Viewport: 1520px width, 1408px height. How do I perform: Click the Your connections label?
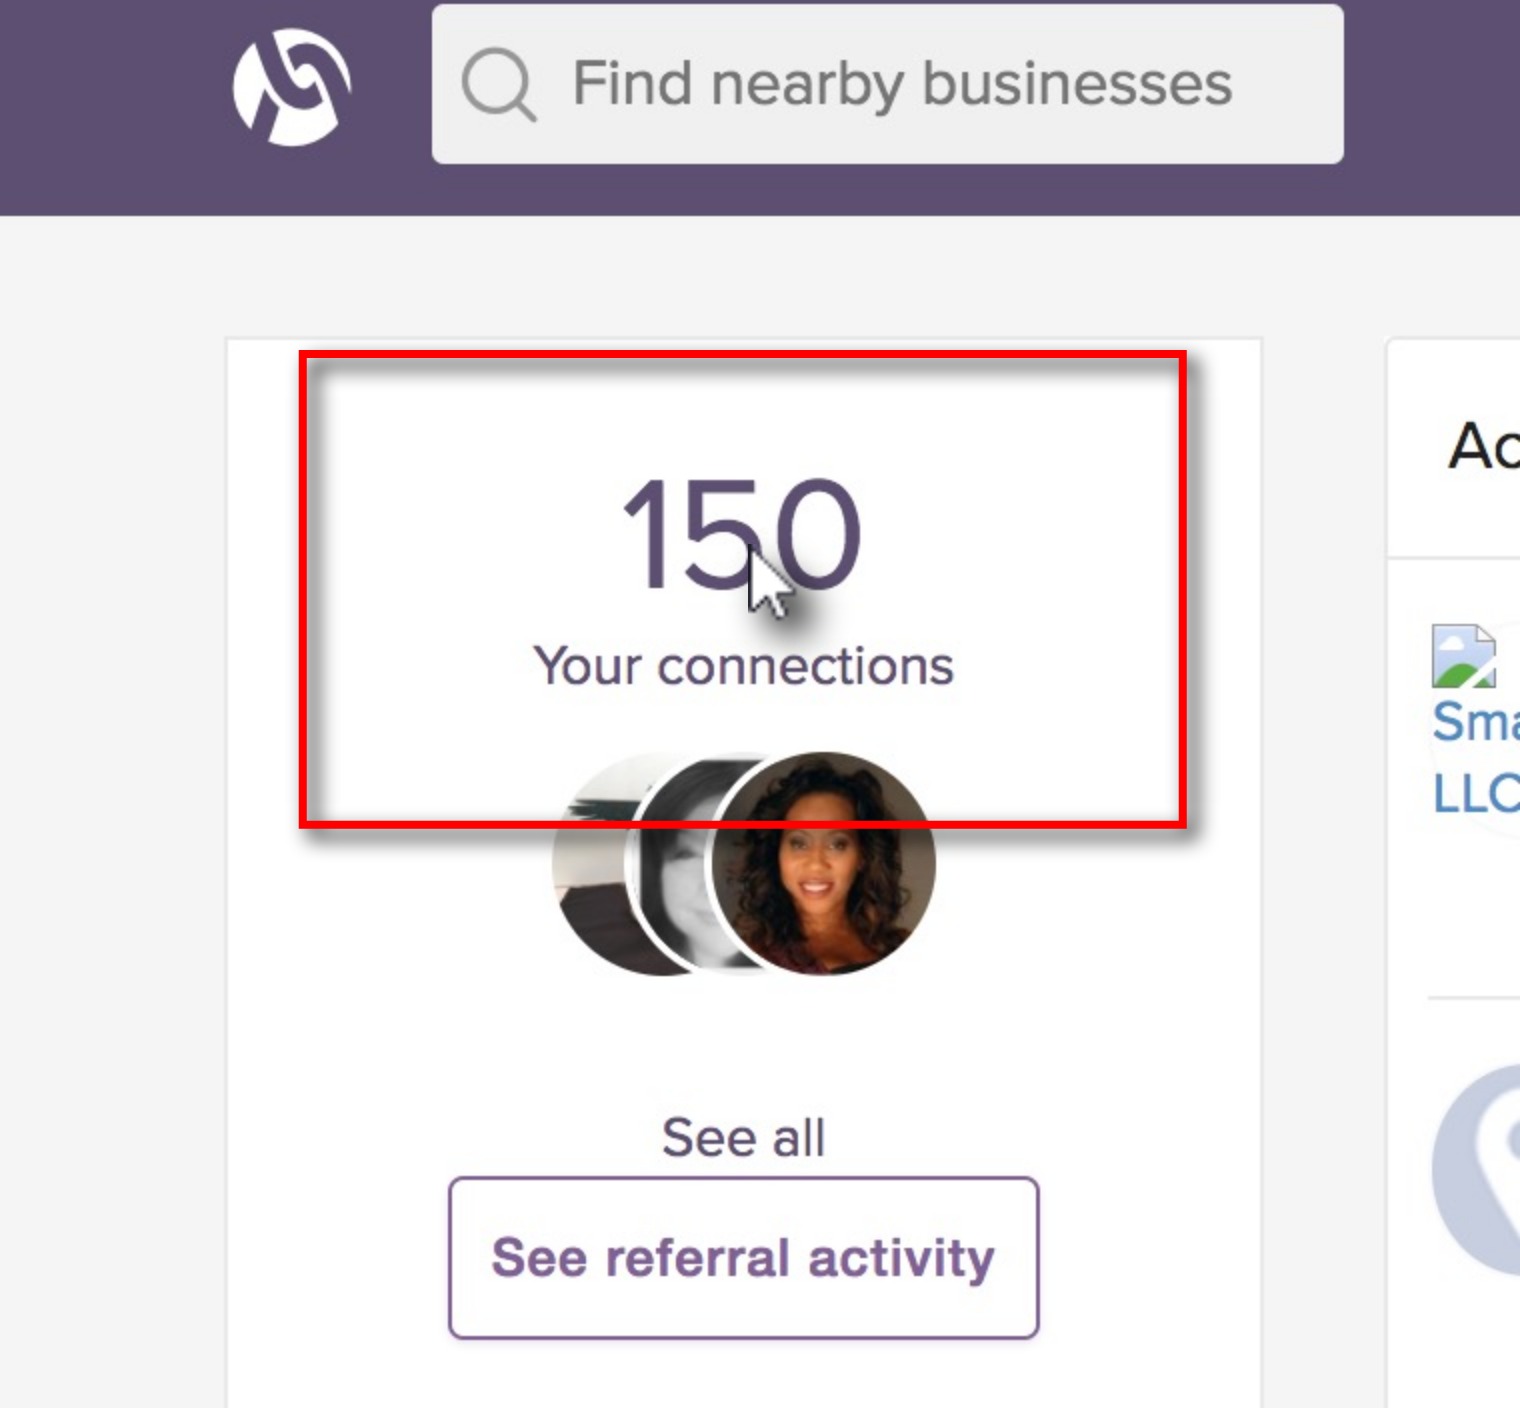click(x=743, y=666)
